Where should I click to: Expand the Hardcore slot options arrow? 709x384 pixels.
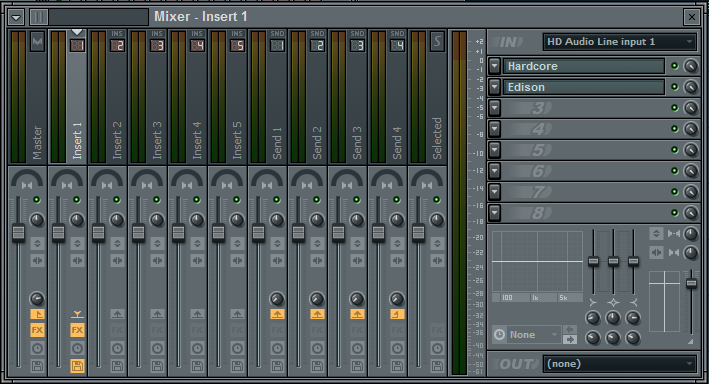[x=494, y=66]
